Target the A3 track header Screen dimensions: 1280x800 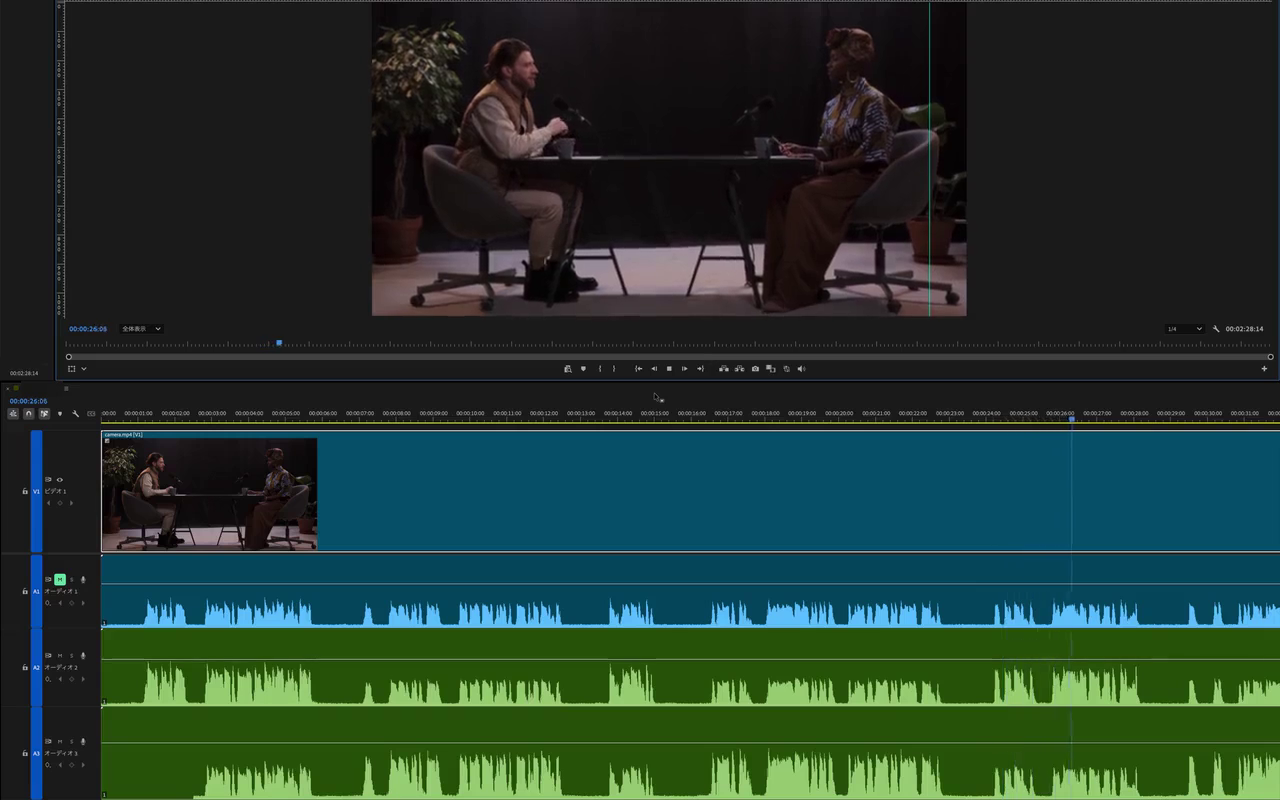[37, 753]
